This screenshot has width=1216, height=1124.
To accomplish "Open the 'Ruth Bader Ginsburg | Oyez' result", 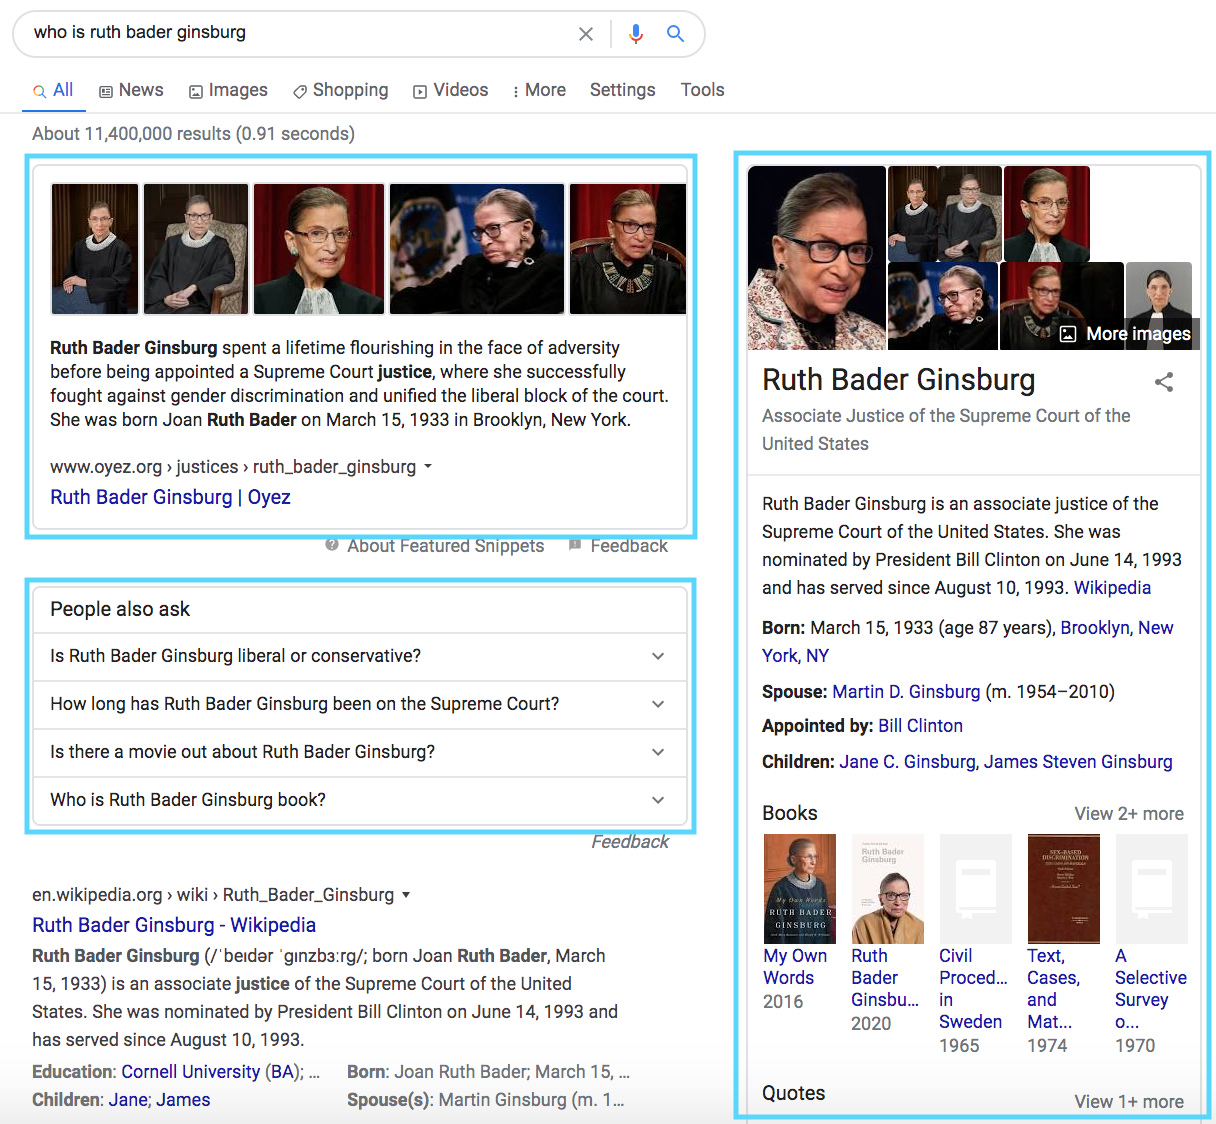I will (170, 497).
